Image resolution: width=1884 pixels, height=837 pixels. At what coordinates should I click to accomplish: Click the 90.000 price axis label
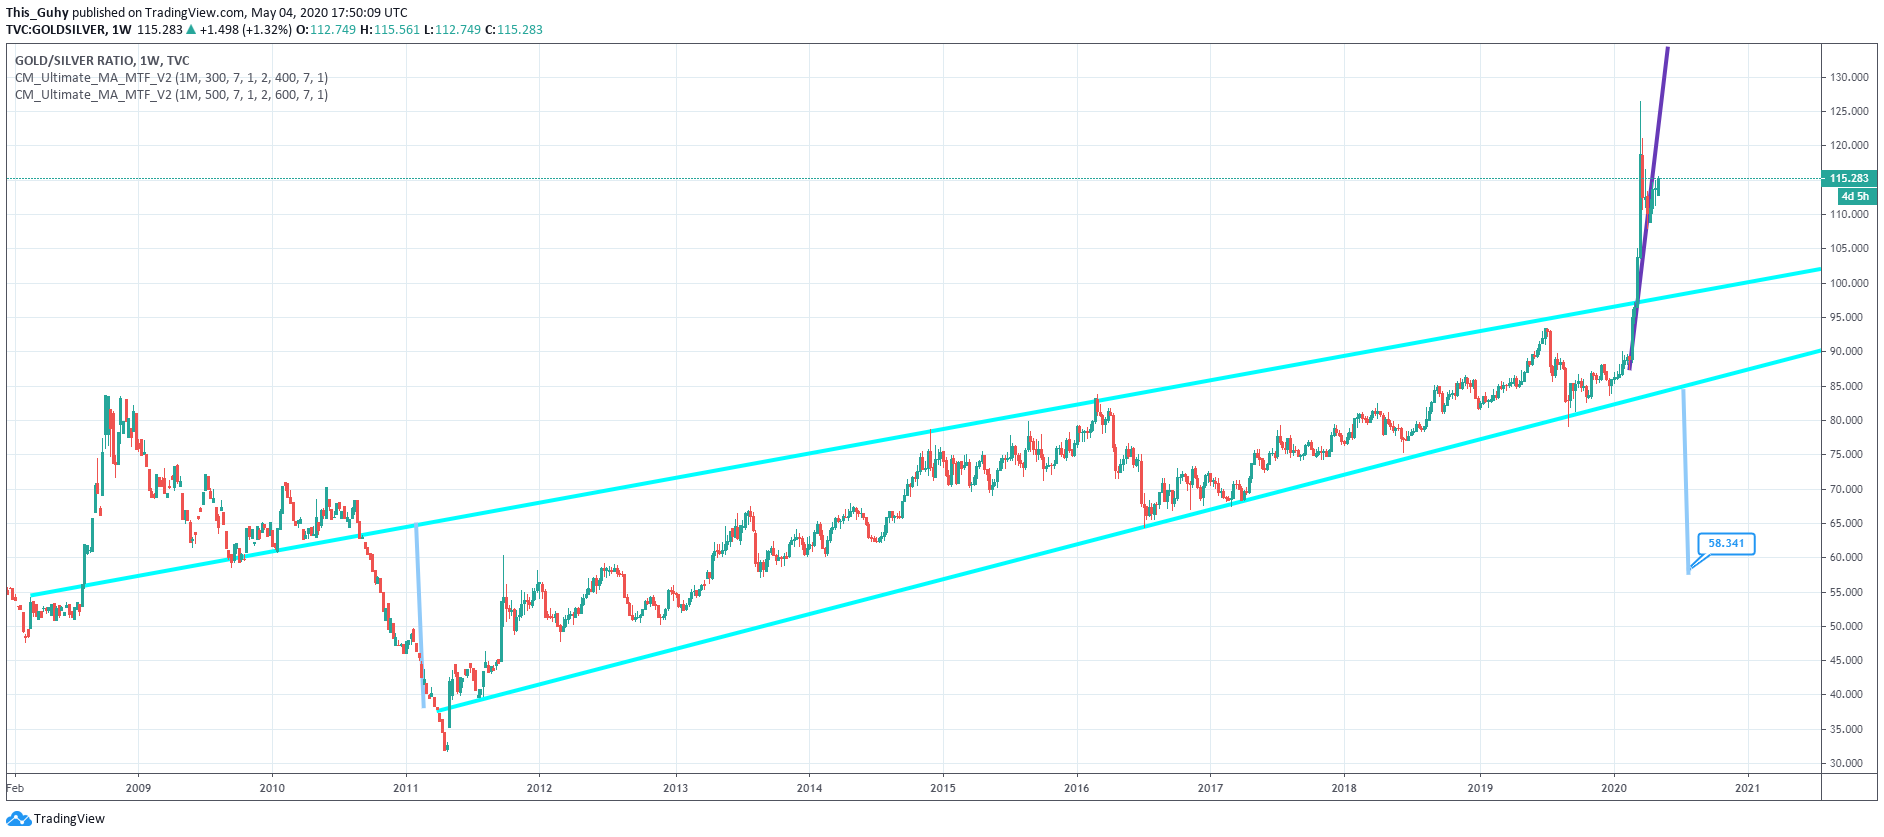pos(1849,351)
